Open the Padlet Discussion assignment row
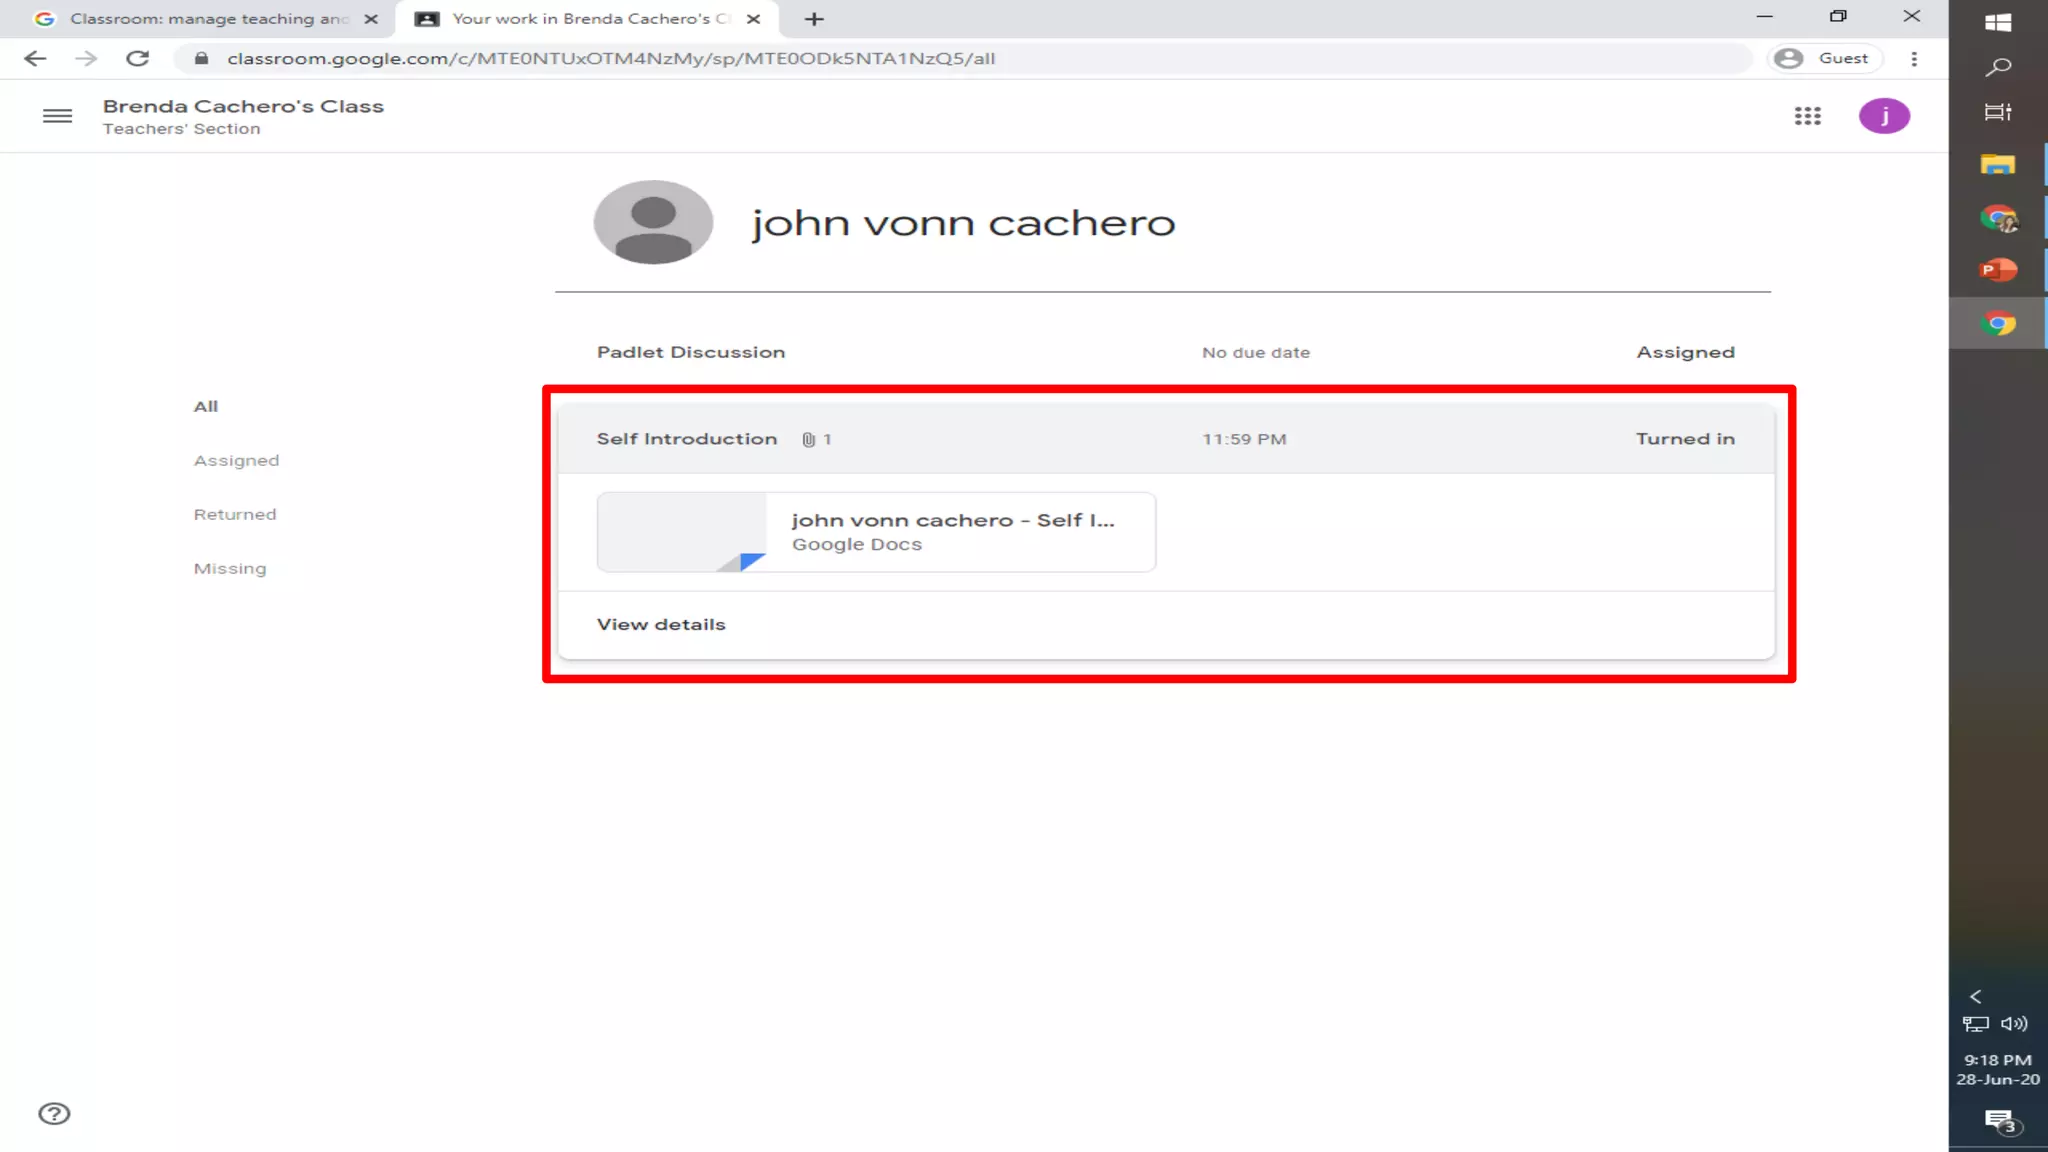The width and height of the screenshot is (2048, 1152). pos(1165,352)
